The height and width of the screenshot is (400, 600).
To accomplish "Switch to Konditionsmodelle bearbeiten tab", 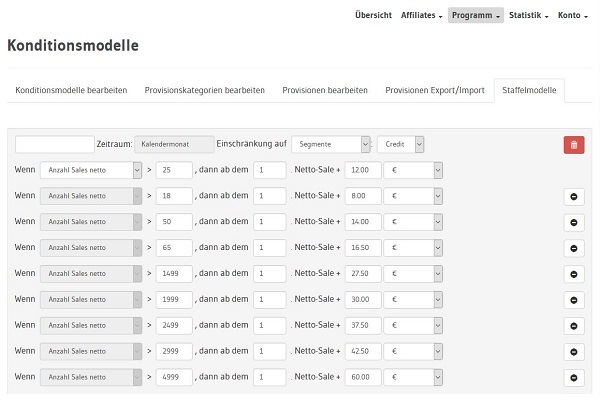I will coord(71,90).
